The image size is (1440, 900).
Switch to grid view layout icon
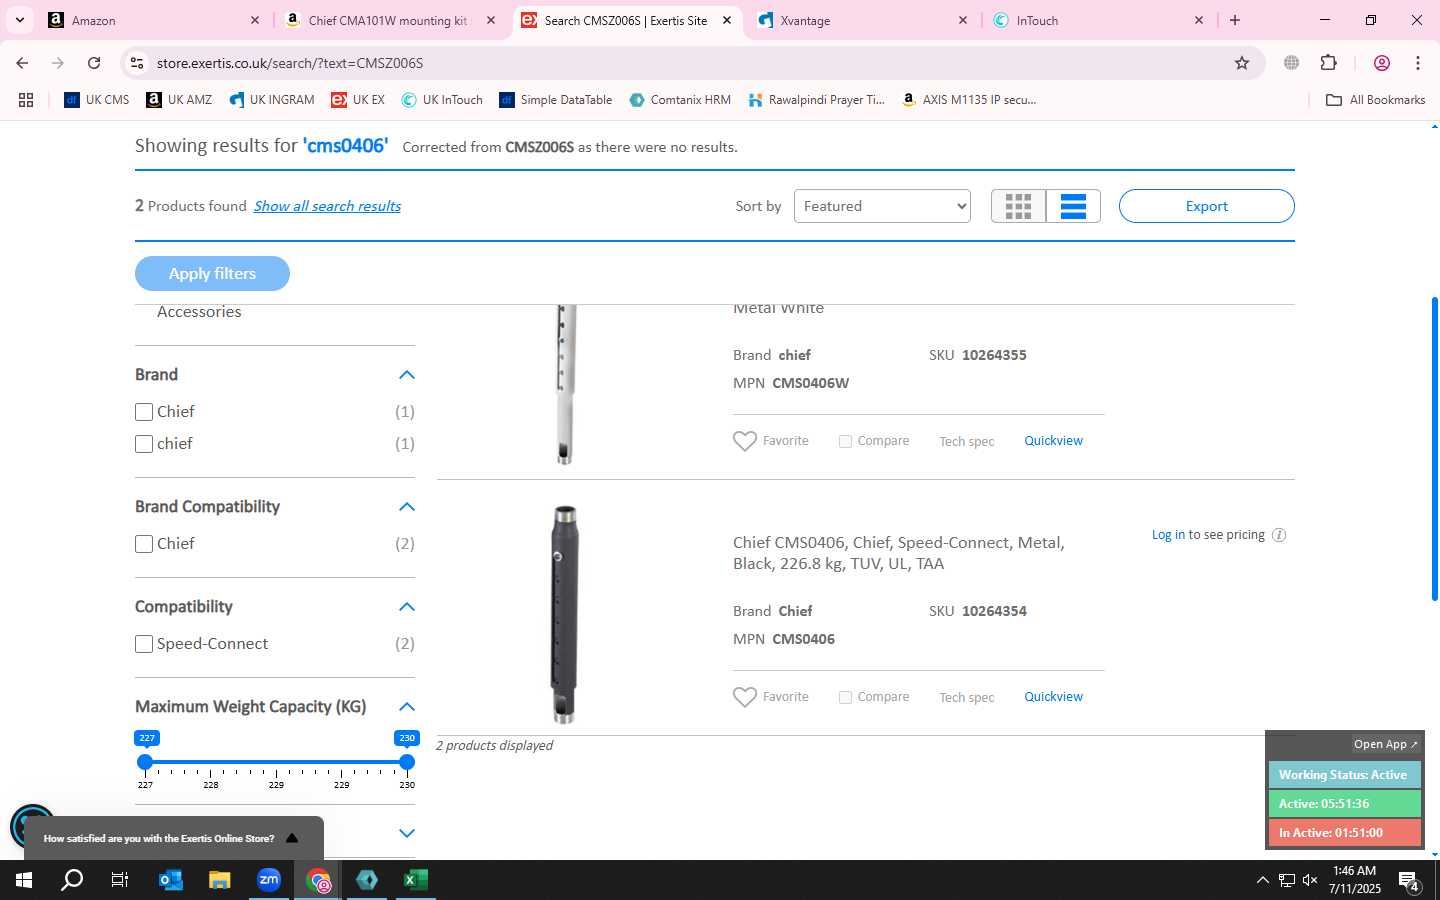[1018, 206]
